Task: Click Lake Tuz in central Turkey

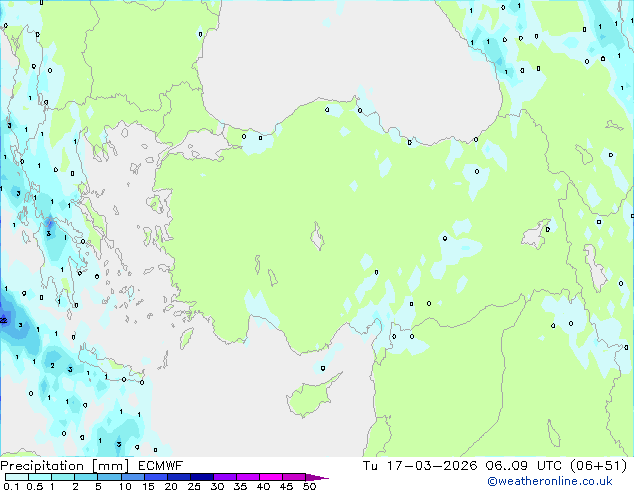Action: [x=317, y=236]
